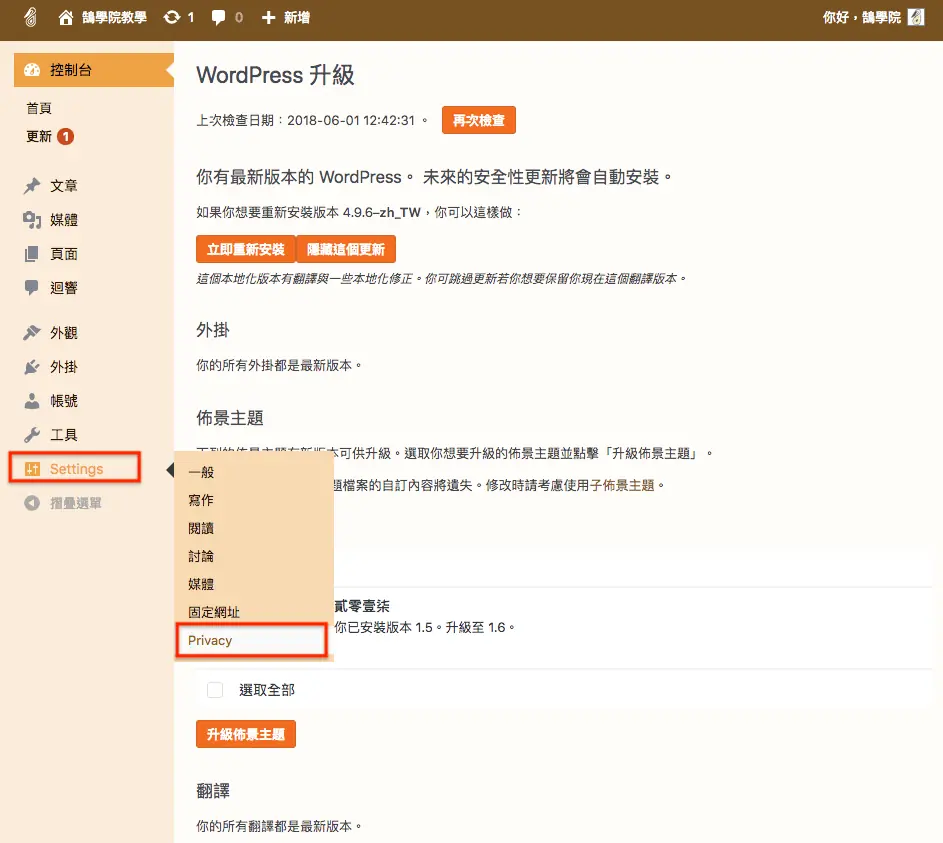Click 再次檢查 button

coord(479,120)
